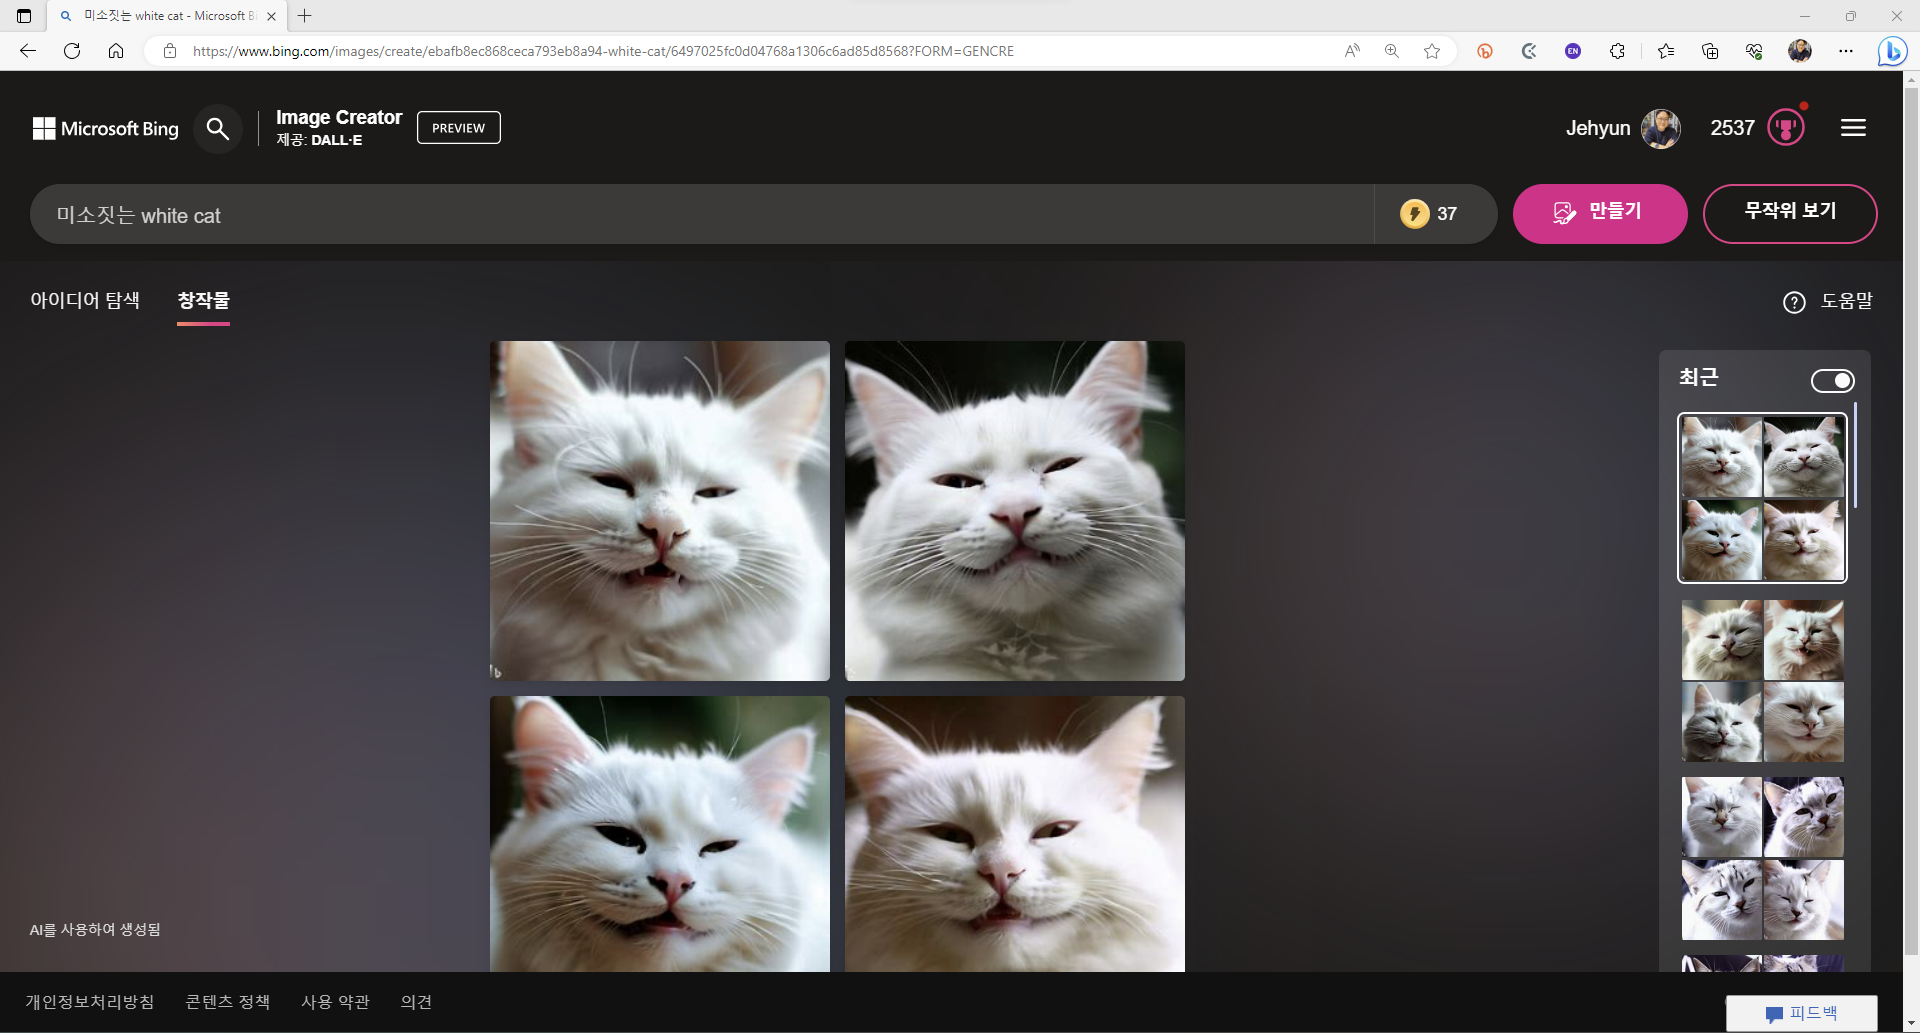
Task: Select third recent creations thumbnail set
Action: click(1762, 858)
